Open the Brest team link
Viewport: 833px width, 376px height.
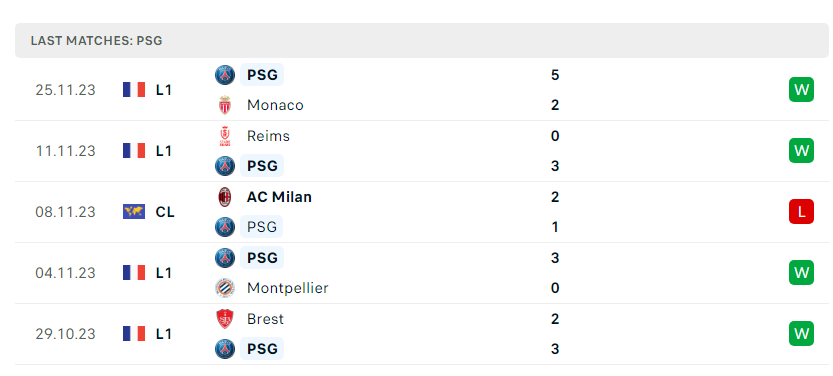(x=265, y=319)
